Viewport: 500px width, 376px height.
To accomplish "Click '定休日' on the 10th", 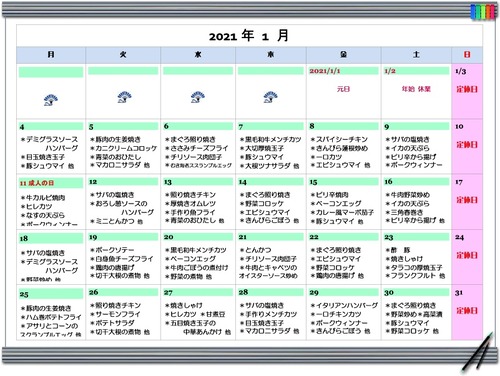I will click(467, 145).
